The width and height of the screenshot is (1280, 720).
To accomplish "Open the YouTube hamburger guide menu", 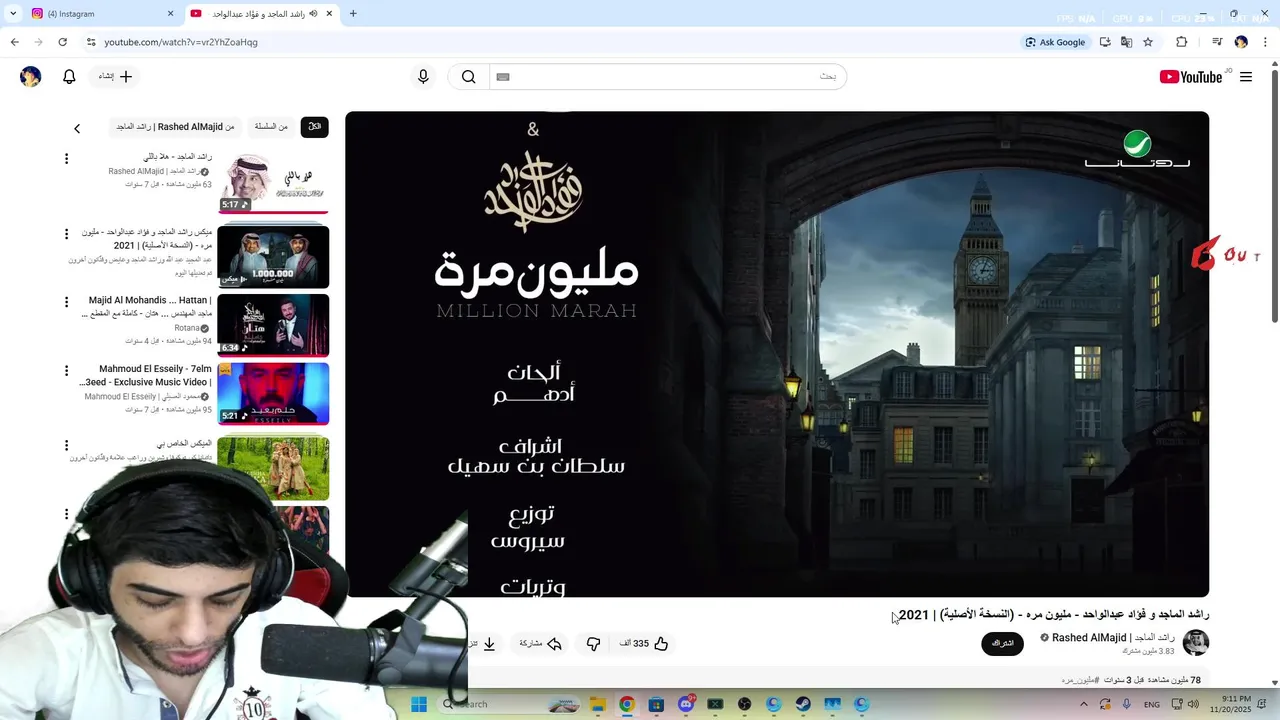I will click(1246, 77).
